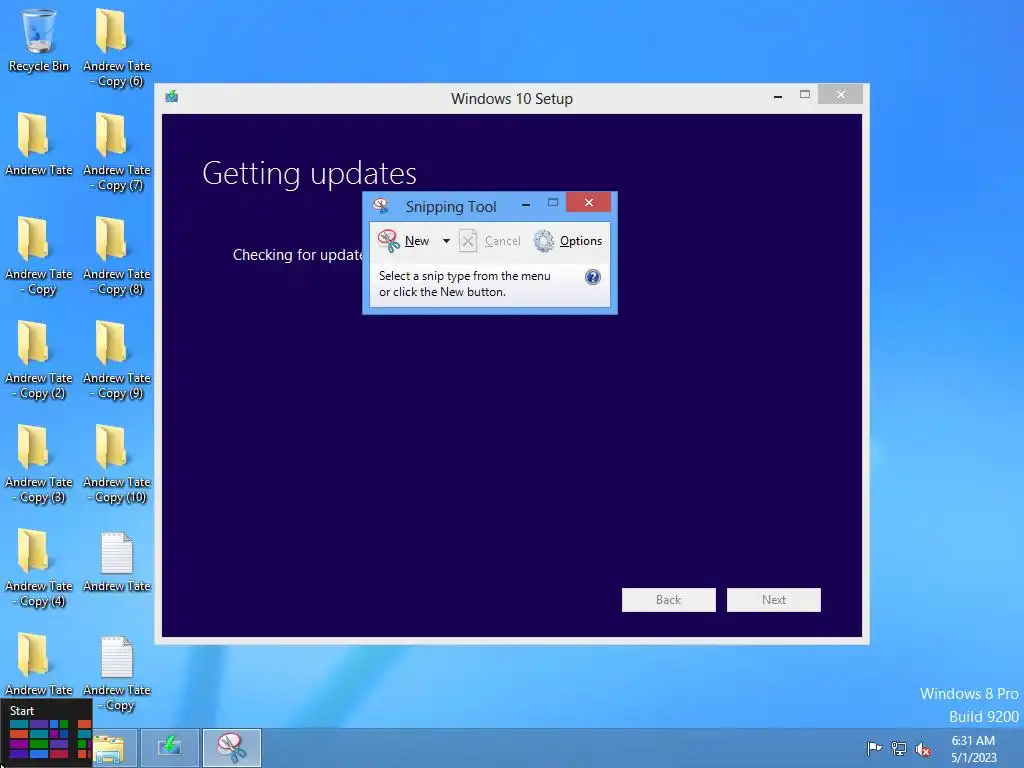Switch to Windows 10 Setup taskbar button

(x=169, y=748)
